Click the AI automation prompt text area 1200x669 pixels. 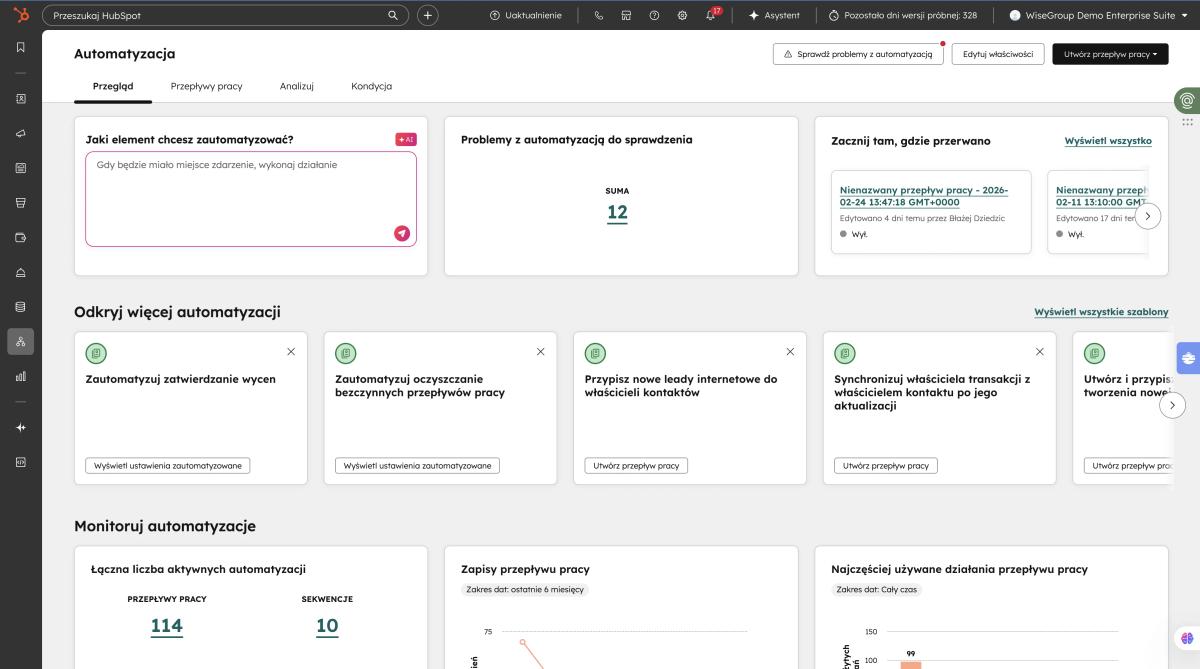(x=251, y=199)
